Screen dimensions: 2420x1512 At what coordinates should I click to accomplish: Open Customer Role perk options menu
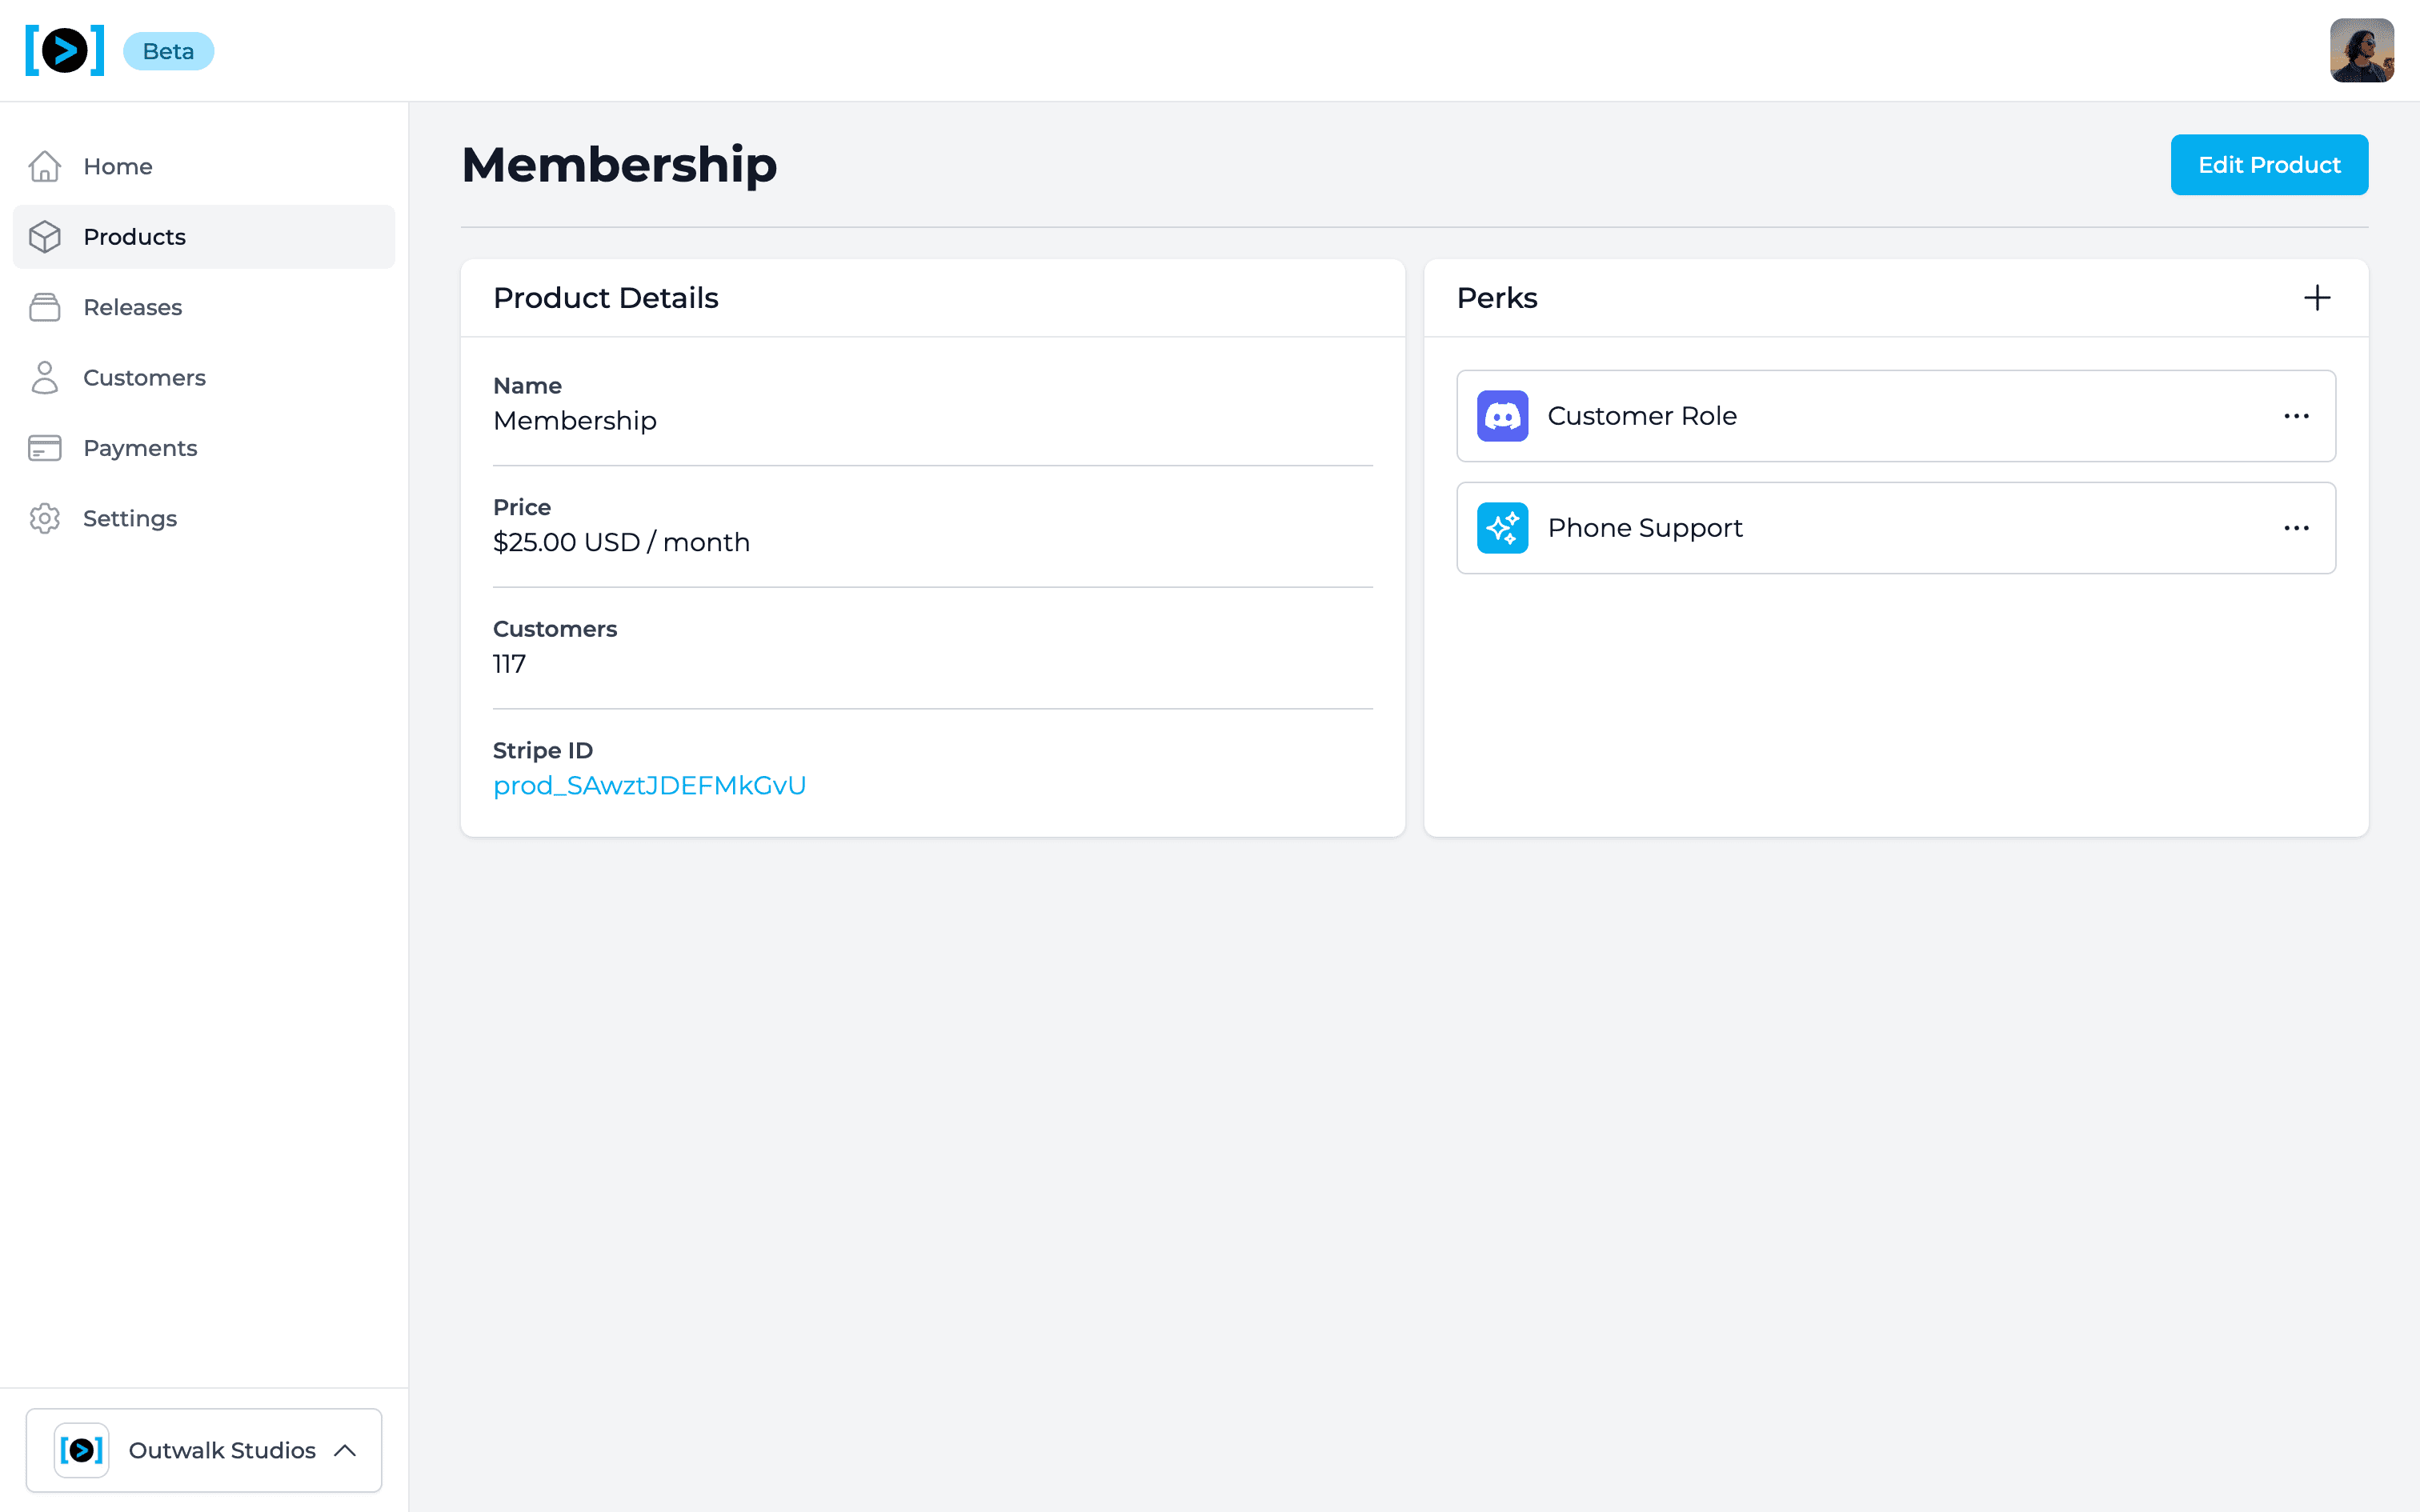coord(2296,416)
